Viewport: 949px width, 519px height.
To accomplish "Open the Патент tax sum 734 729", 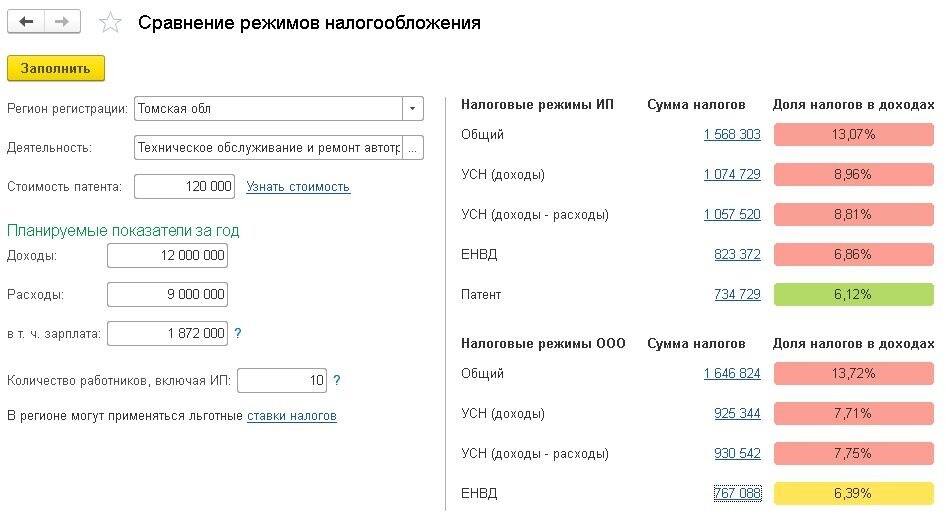I will (x=737, y=295).
